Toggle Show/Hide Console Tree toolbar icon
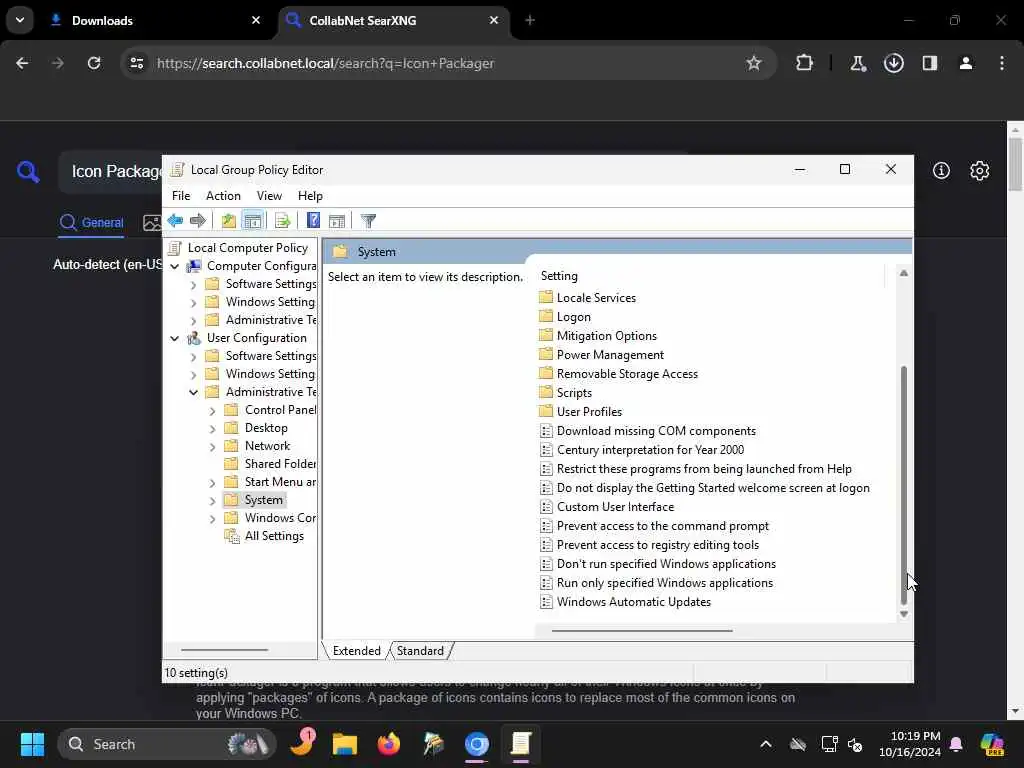 point(253,221)
